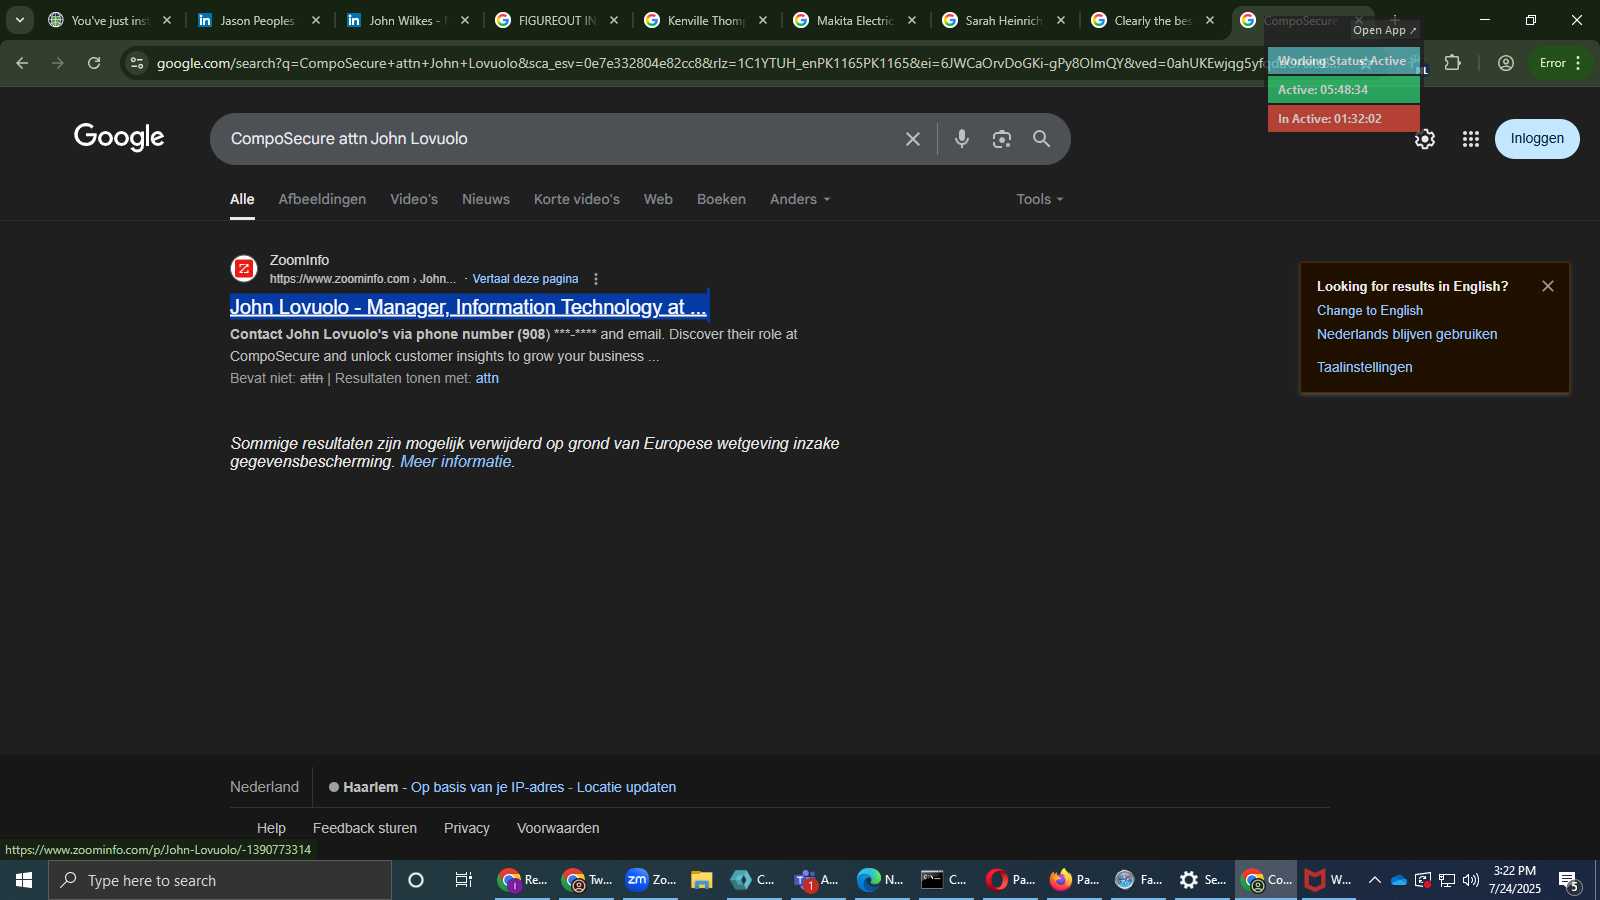Image resolution: width=1600 pixels, height=900 pixels.
Task: Open Microsoft Teams on the taskbar
Action: coord(816,880)
